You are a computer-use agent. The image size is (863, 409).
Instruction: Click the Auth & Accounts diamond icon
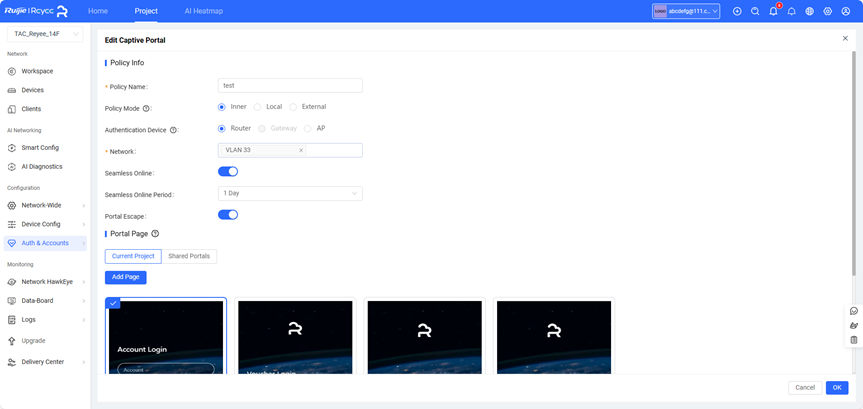point(12,243)
